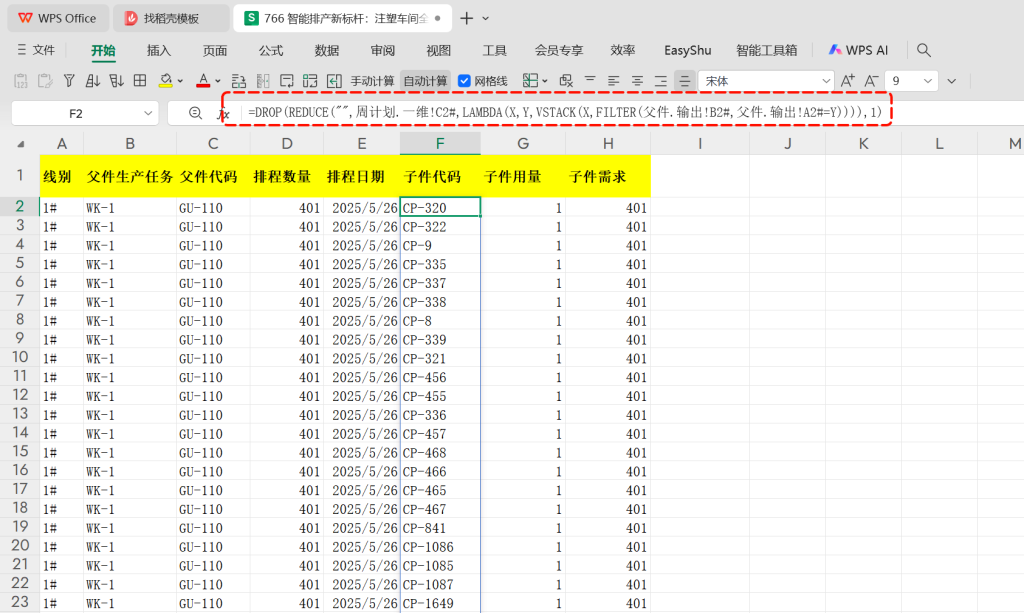This screenshot has width=1024, height=613.
Task: Switch to the 公式 ribbon tab
Action: coord(270,50)
